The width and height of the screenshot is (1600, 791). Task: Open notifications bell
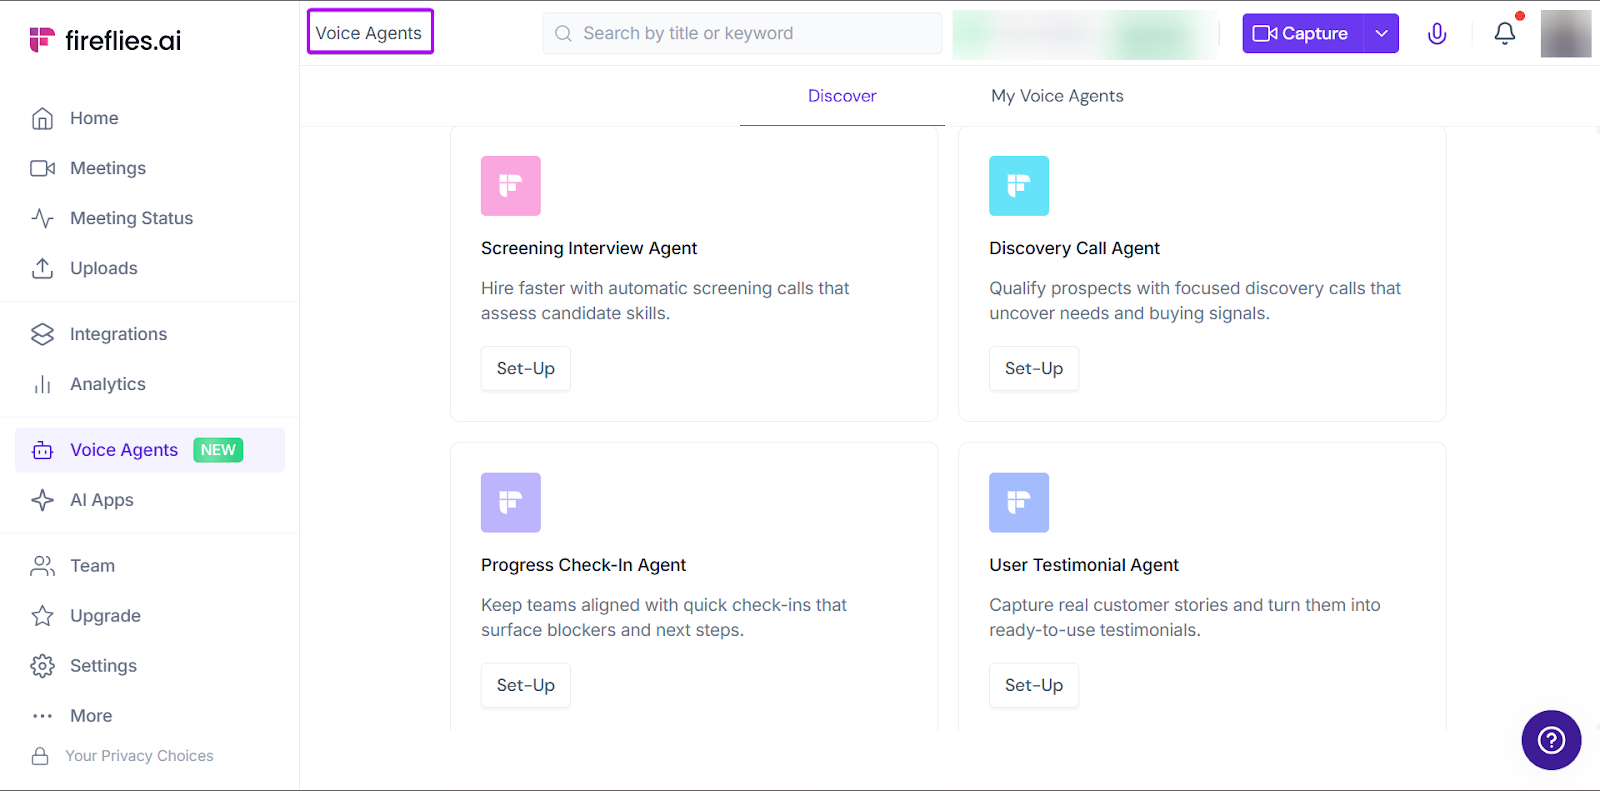click(1505, 33)
